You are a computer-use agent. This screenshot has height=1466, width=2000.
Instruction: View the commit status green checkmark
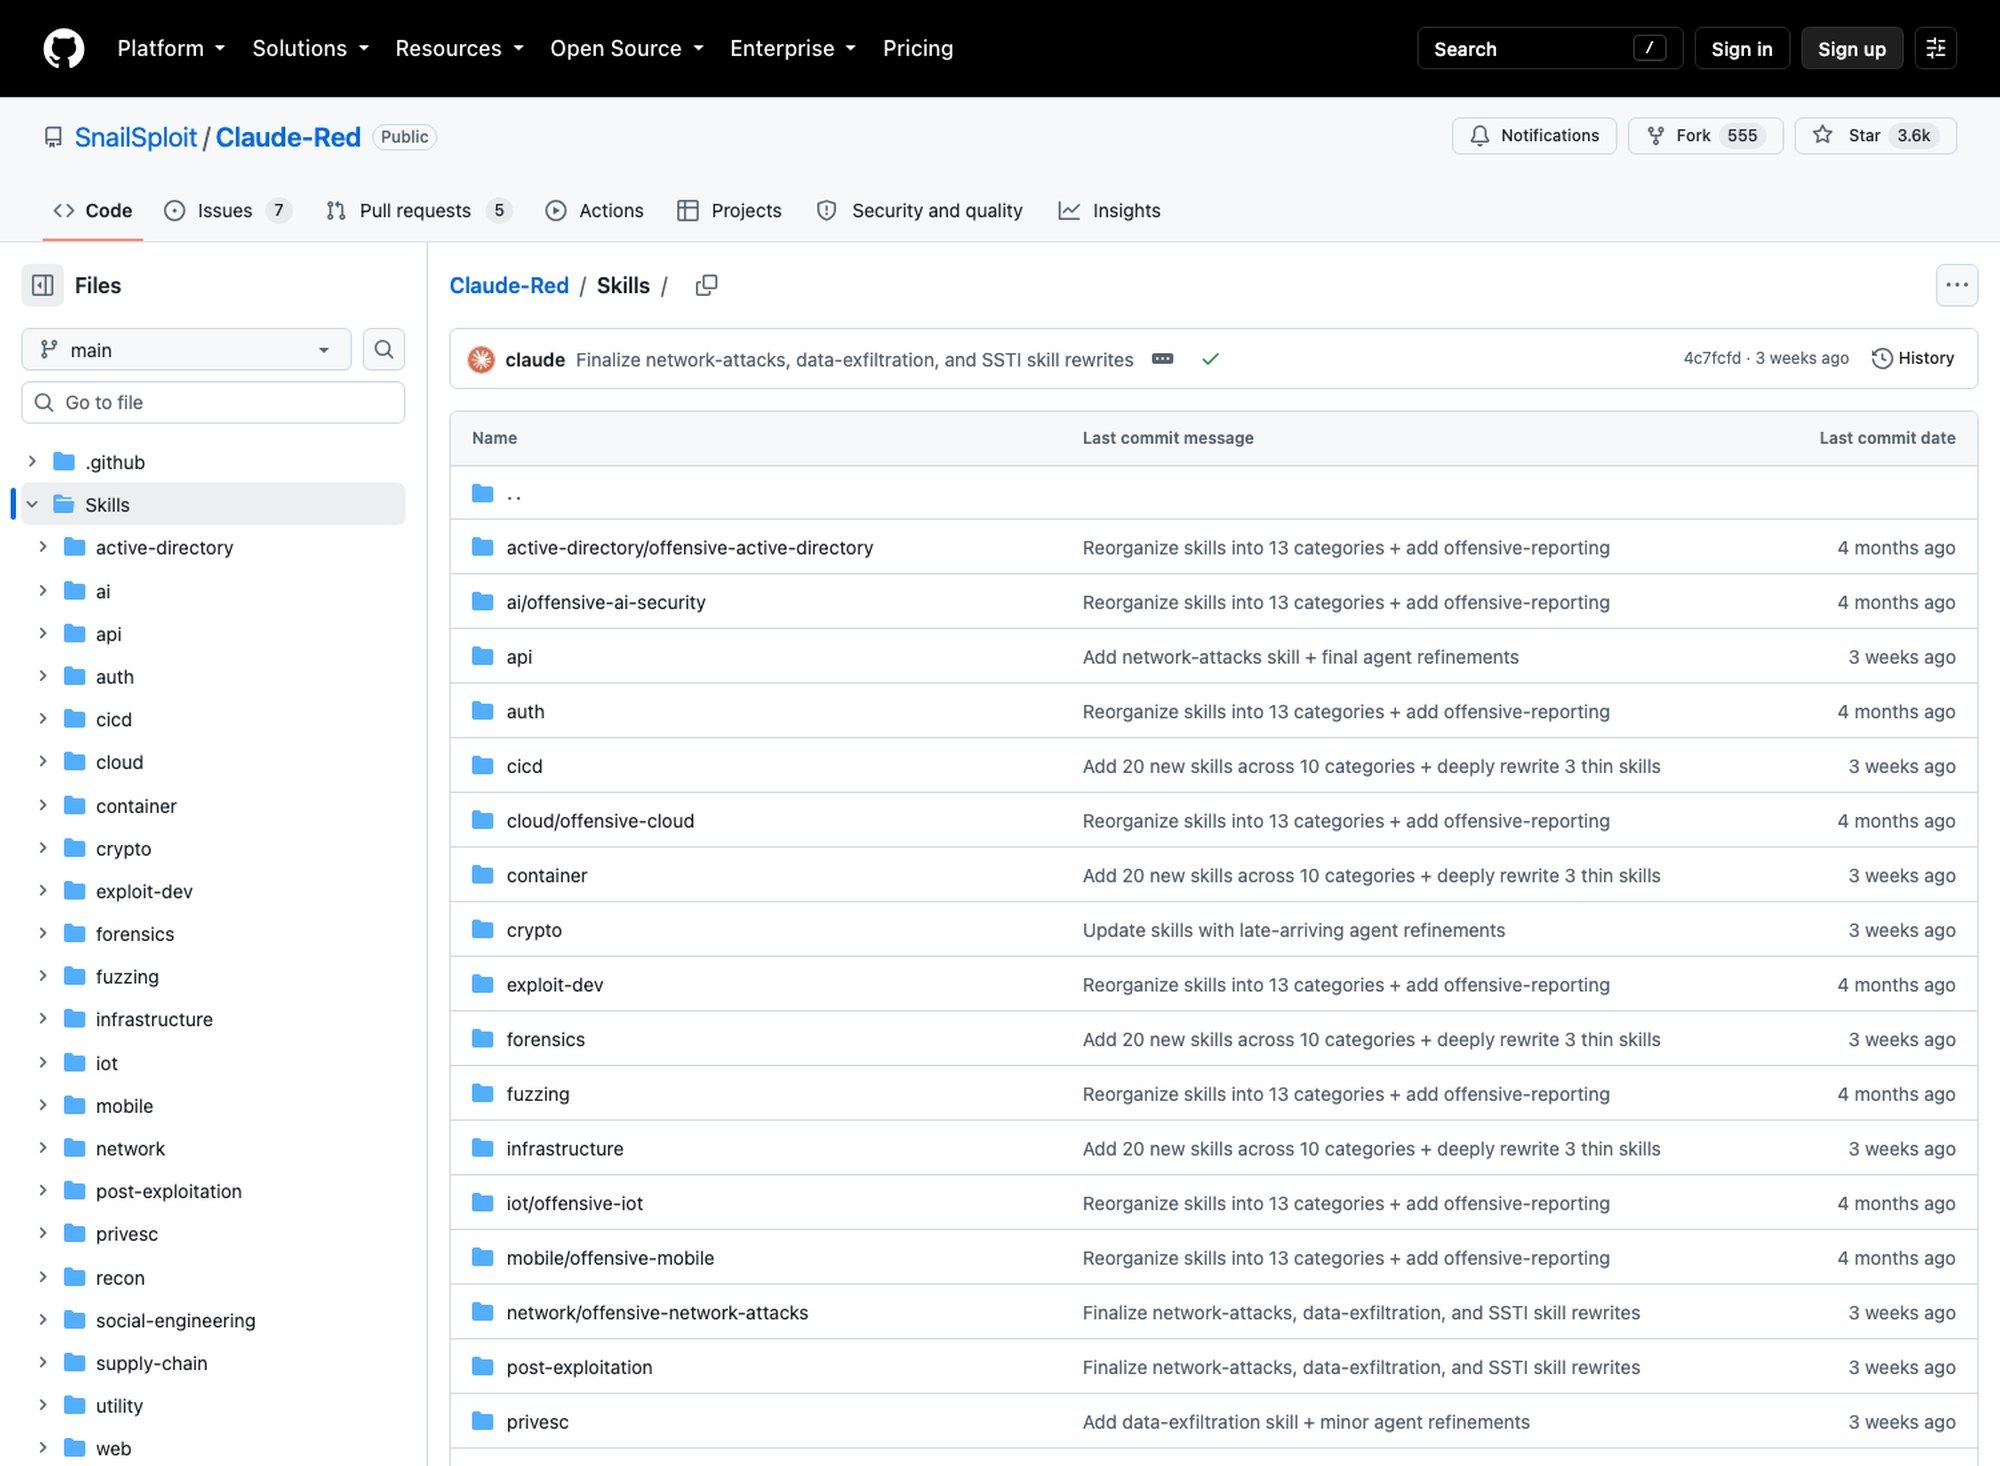pos(1210,359)
